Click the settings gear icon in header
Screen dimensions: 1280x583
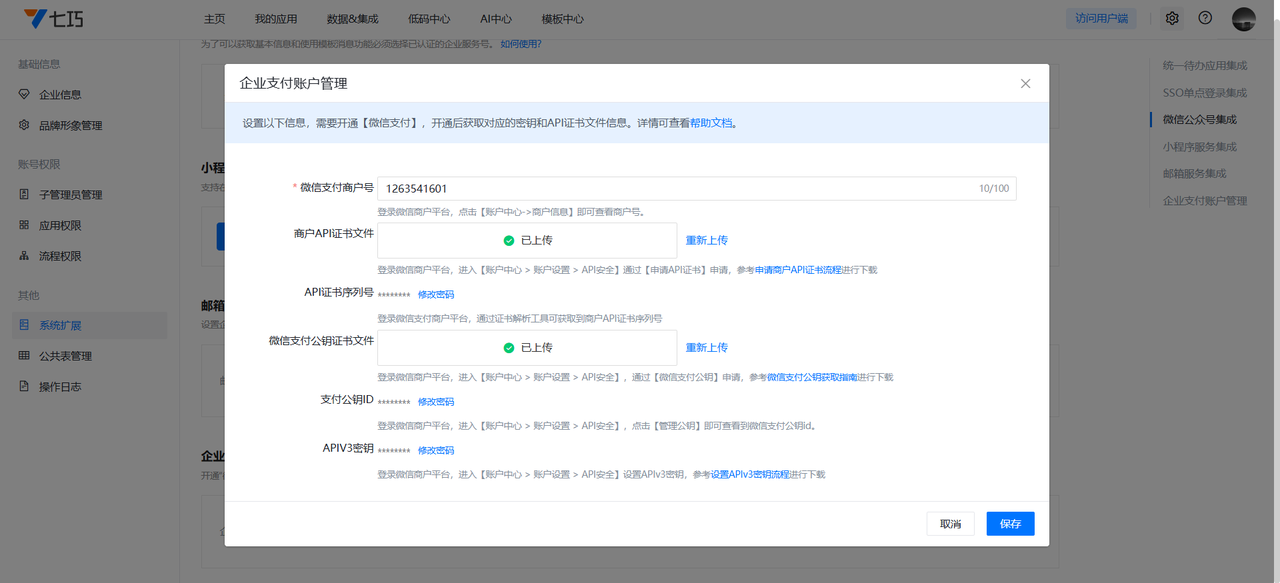click(1172, 18)
